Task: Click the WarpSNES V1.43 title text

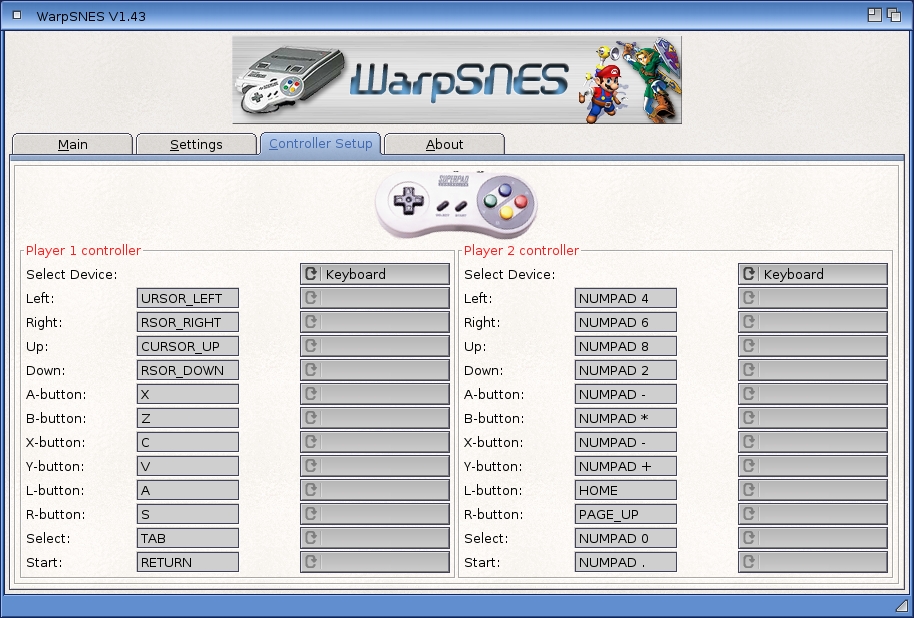Action: 91,16
